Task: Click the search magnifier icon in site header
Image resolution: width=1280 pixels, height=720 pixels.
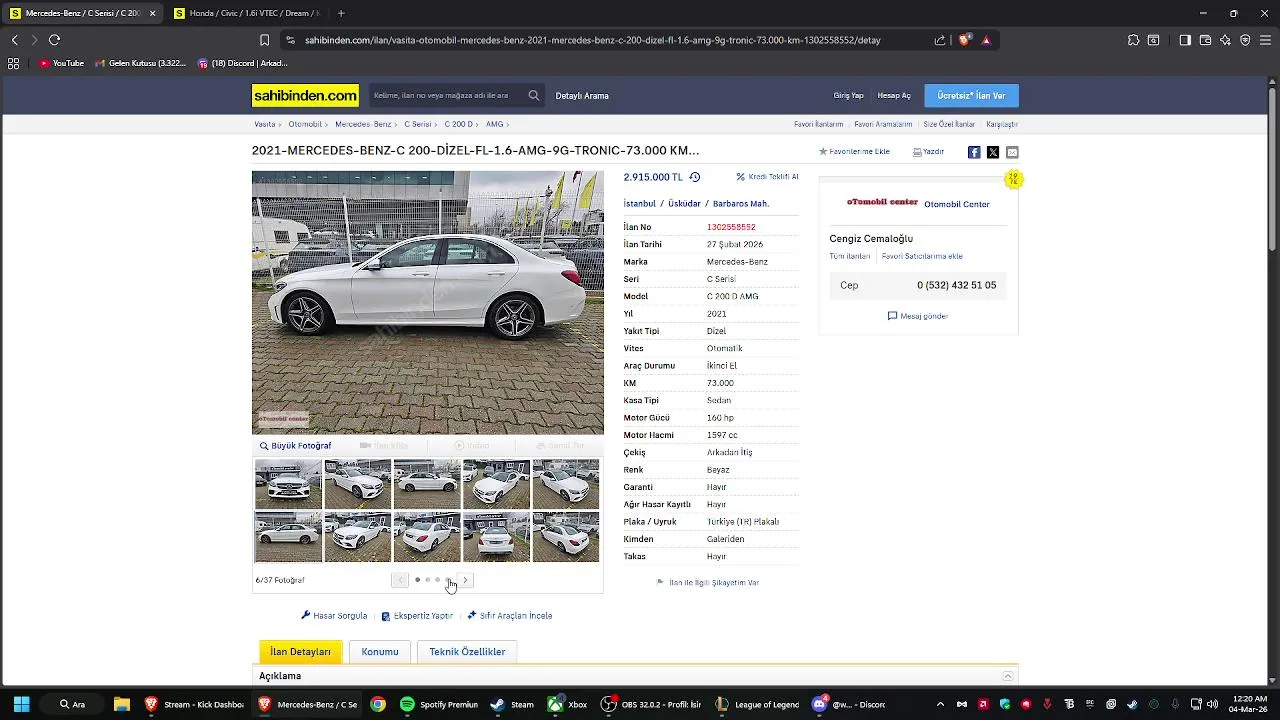Action: tap(534, 96)
